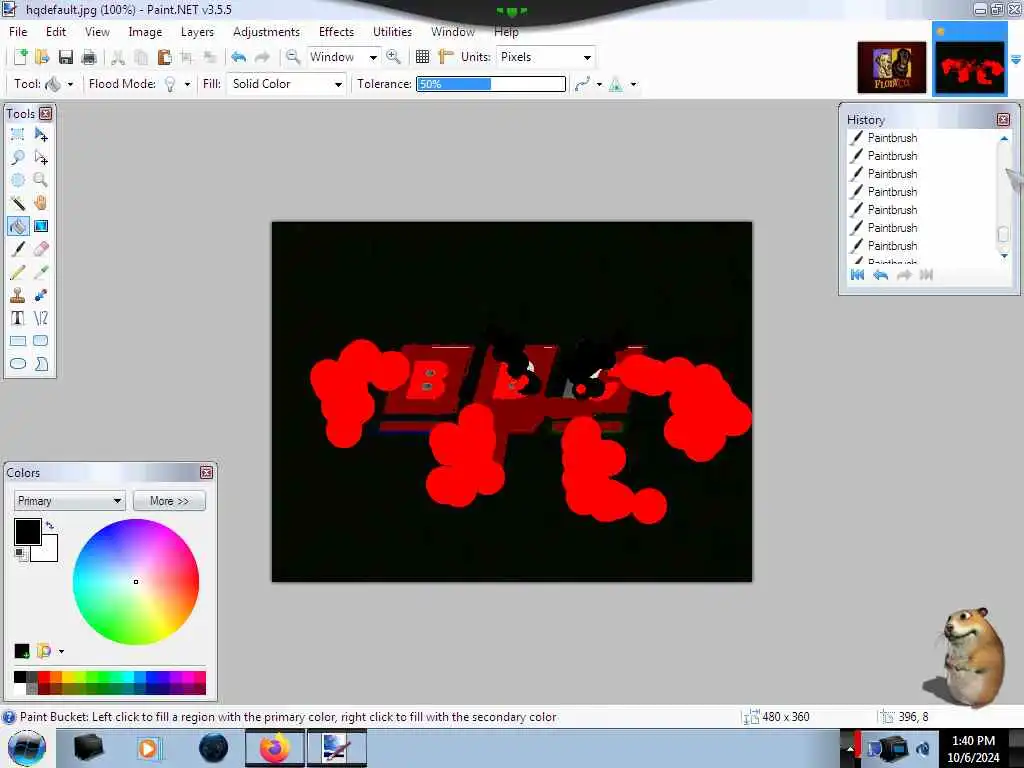Click the Paste clipboard toolbar icon
Viewport: 1024px width, 768px height.
pos(165,57)
